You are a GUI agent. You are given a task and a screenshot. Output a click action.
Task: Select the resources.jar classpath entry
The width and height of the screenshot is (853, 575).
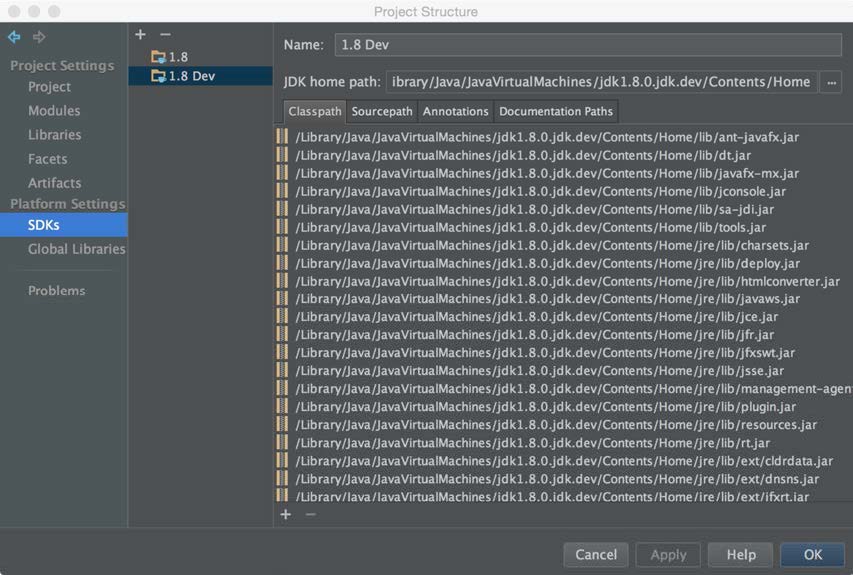(x=556, y=424)
